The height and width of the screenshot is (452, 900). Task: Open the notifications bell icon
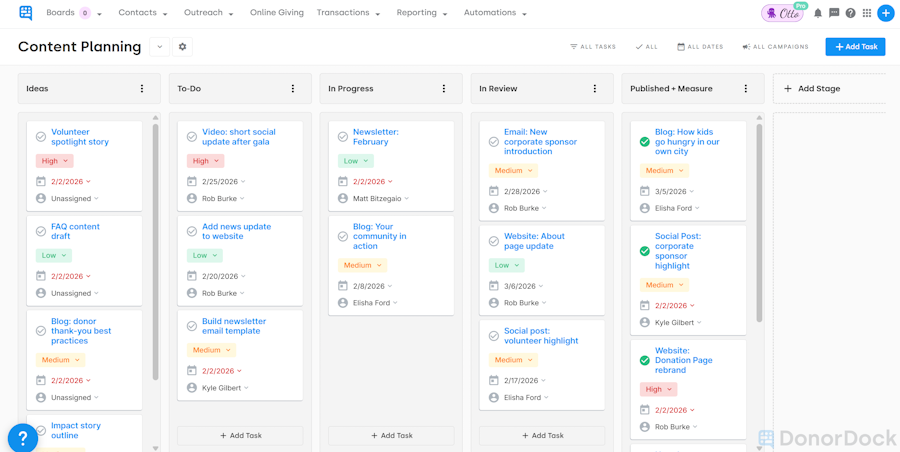point(818,13)
